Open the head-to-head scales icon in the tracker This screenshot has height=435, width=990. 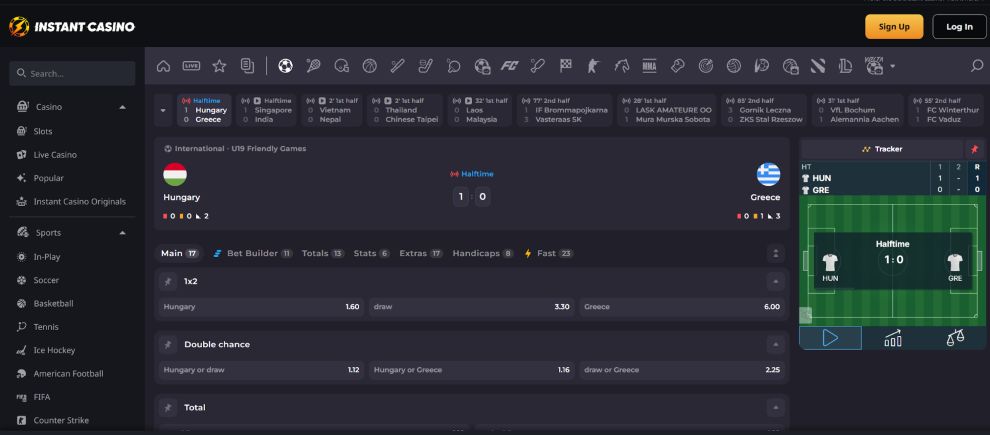point(955,339)
